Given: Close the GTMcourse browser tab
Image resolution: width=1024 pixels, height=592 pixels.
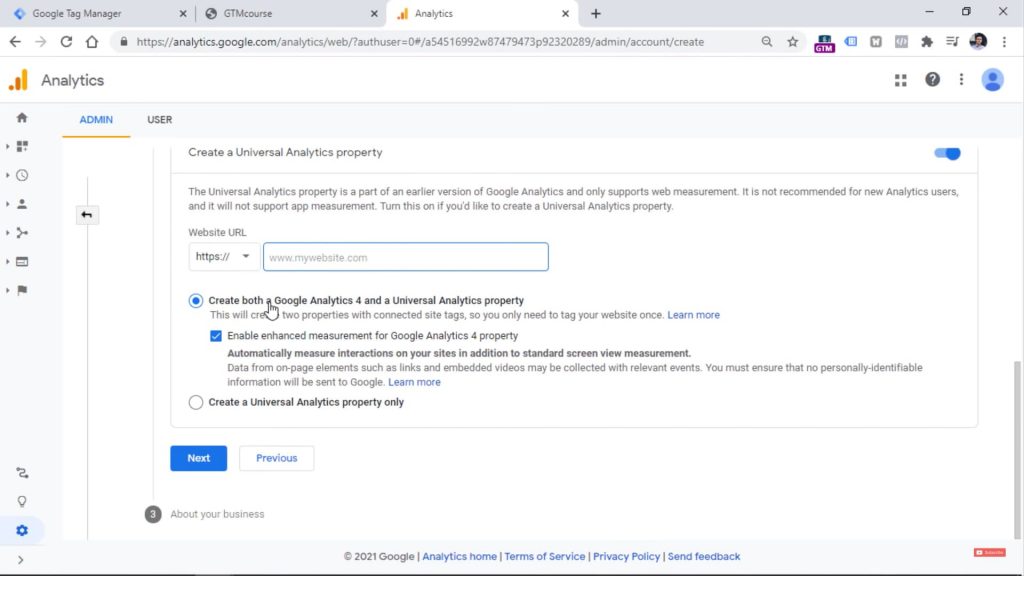Looking at the screenshot, I should coord(374,14).
